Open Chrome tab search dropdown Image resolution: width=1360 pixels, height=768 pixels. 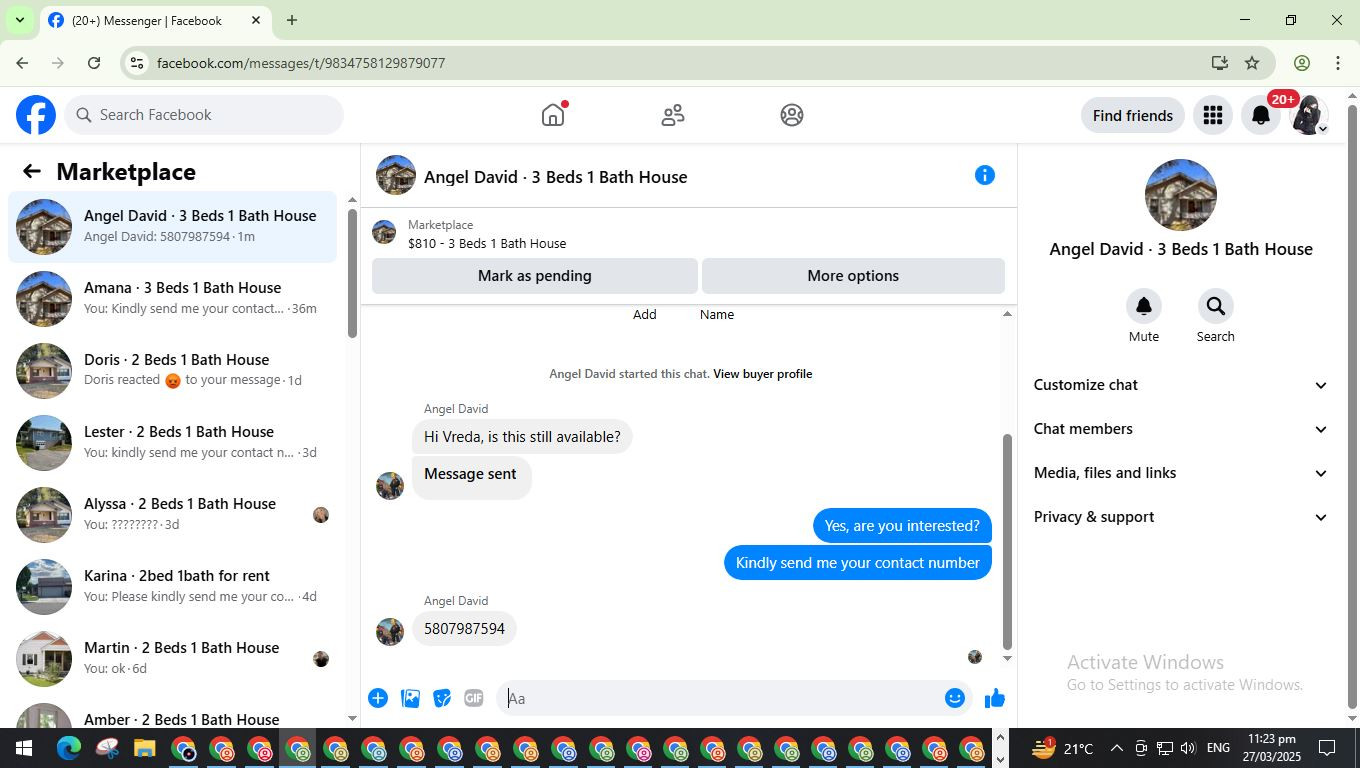(19, 20)
